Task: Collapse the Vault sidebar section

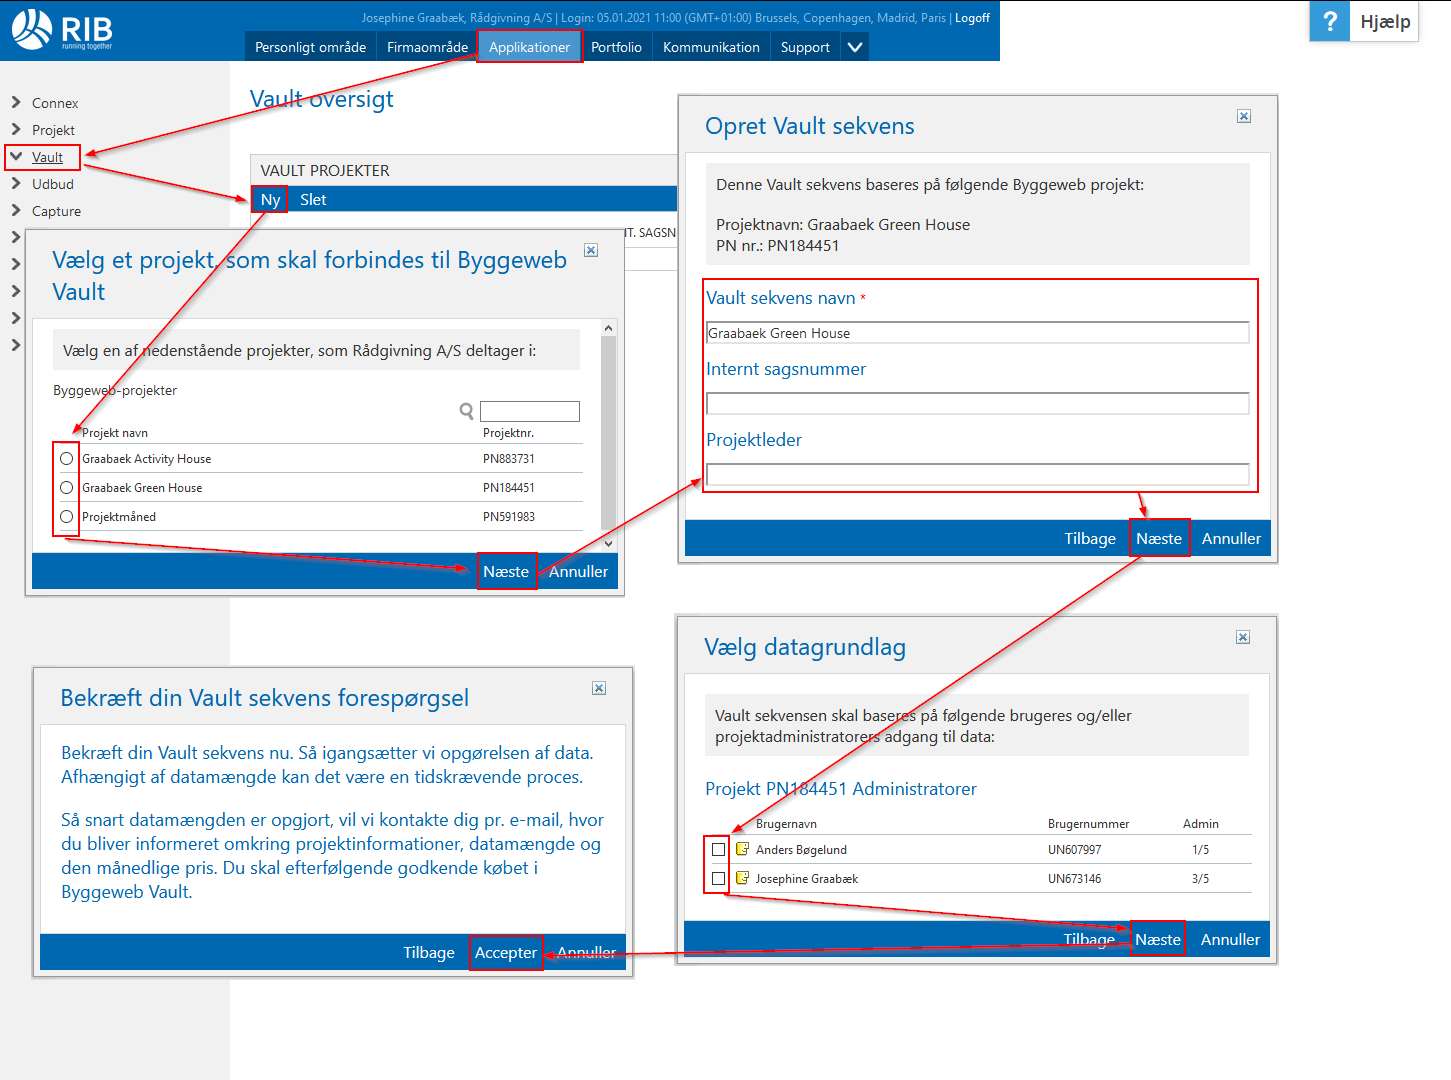Action: click(x=16, y=157)
